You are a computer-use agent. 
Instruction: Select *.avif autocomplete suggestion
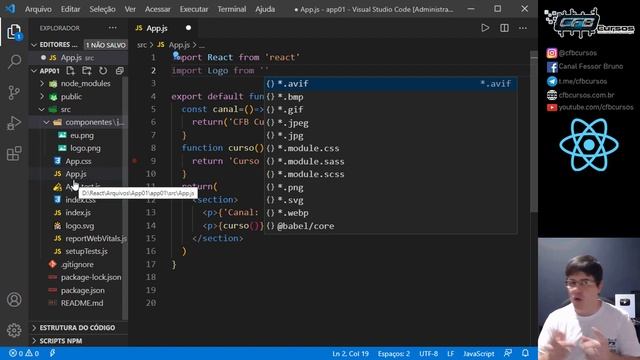coord(391,84)
